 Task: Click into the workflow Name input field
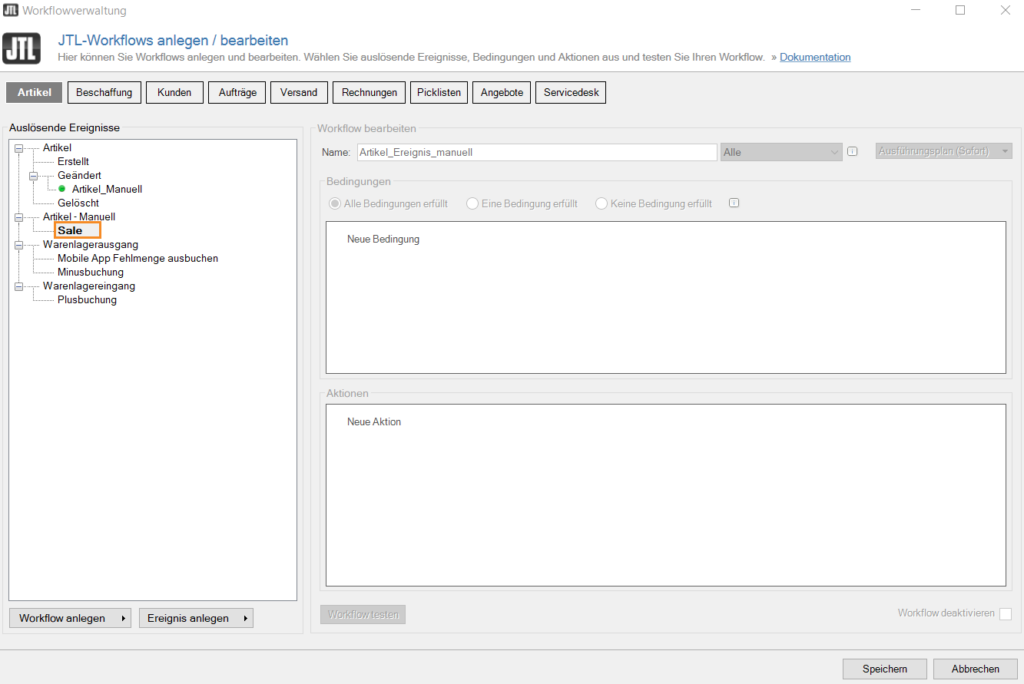[535, 152]
